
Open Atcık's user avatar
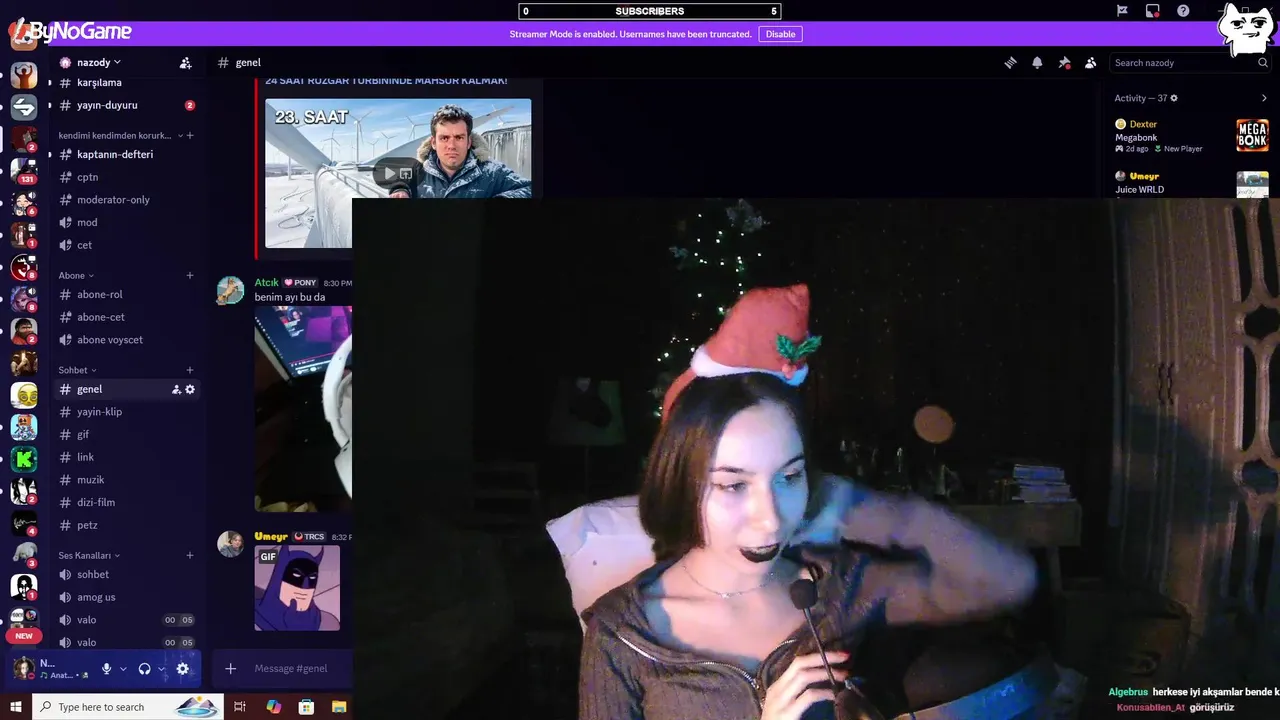(x=231, y=291)
